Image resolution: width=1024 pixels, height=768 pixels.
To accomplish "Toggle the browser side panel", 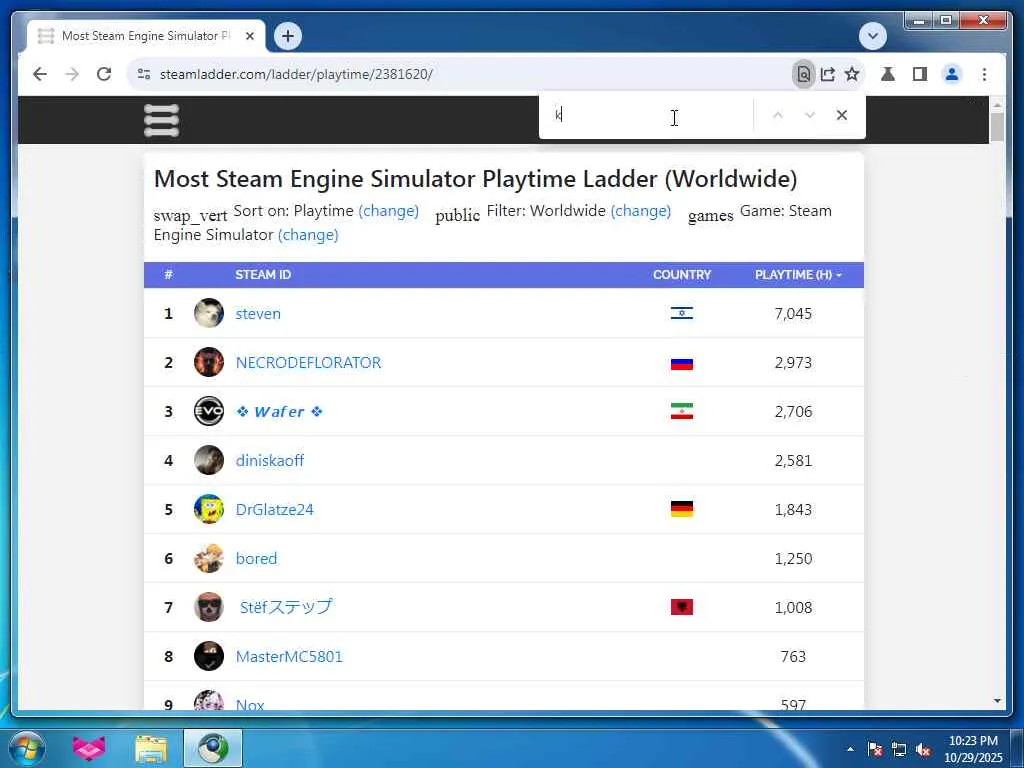I will pos(920,74).
